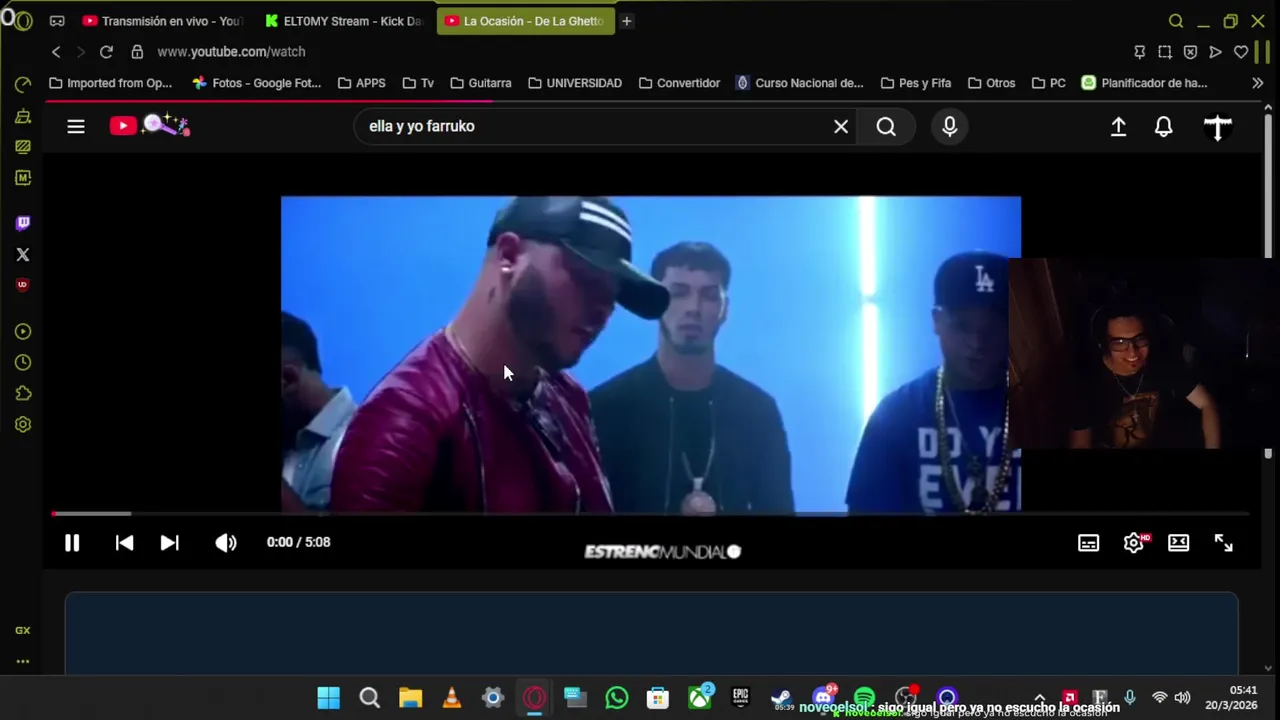The image size is (1280, 720).
Task: Click the video frame area
Action: point(651,354)
